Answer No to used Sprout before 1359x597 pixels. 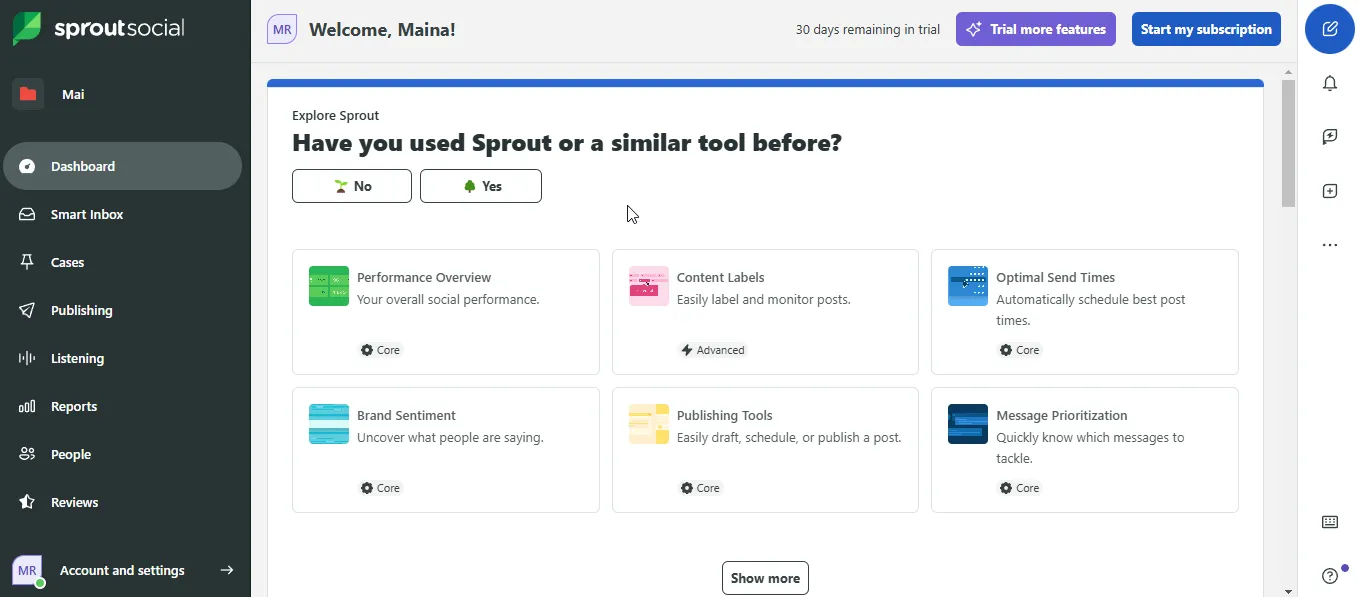coord(352,186)
